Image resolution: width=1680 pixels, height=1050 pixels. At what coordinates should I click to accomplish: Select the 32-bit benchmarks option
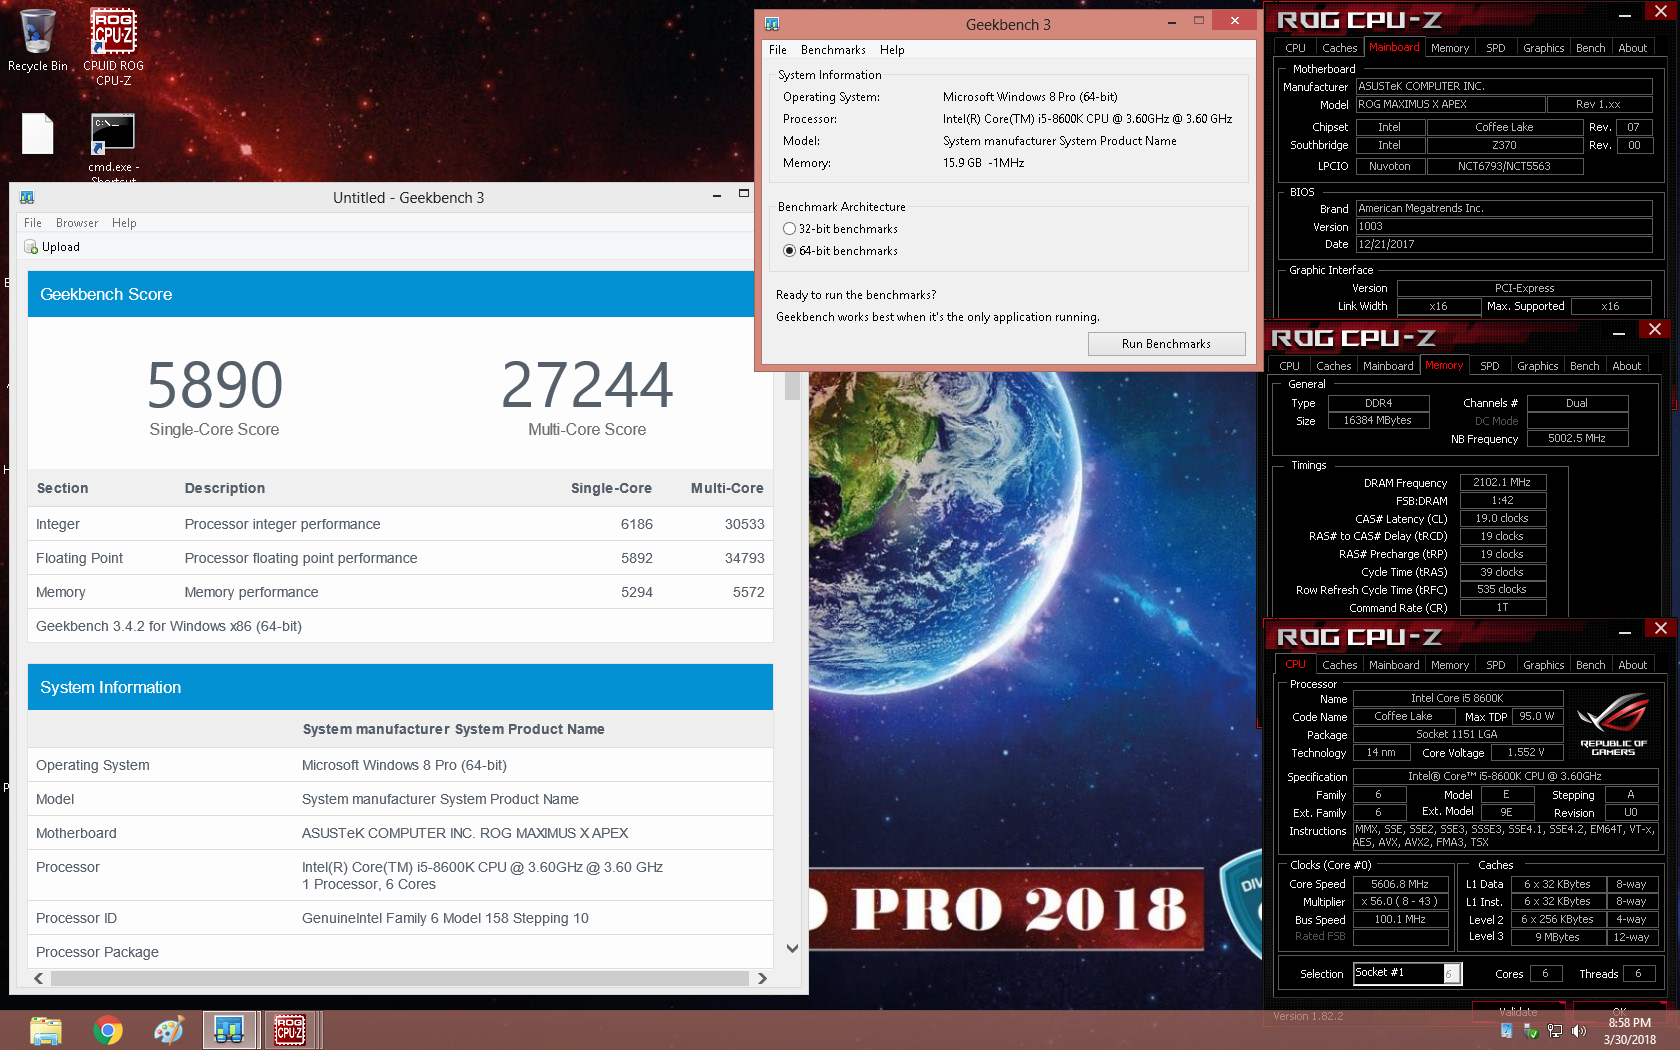coord(840,229)
